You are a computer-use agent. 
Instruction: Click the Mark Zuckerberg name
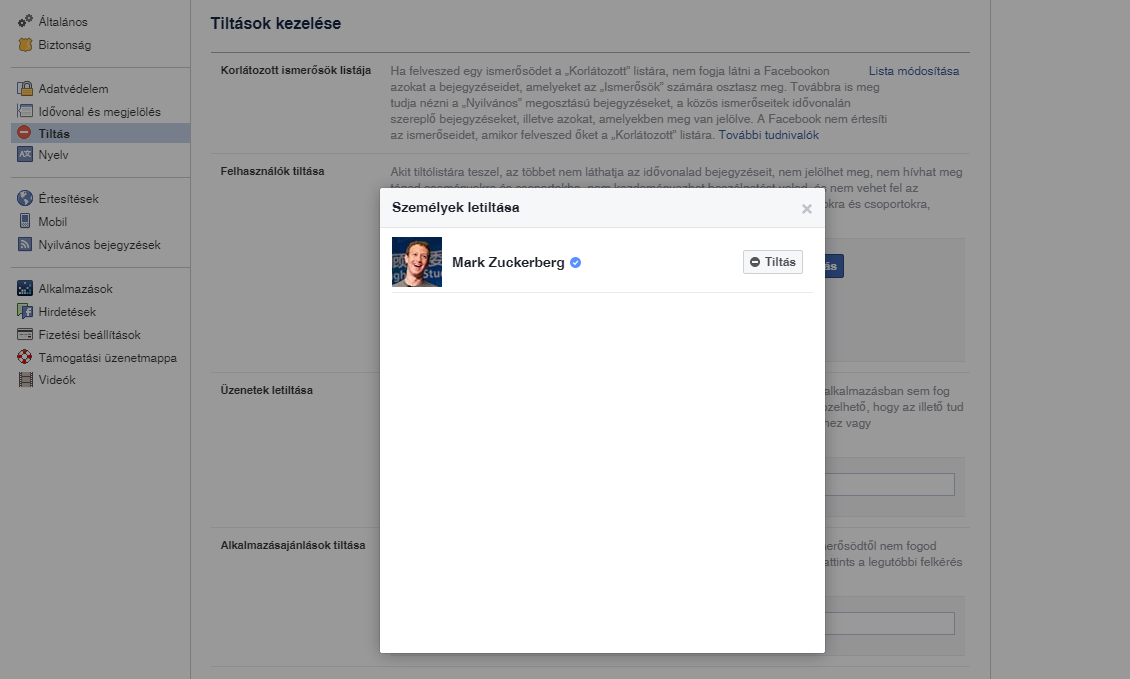(508, 262)
